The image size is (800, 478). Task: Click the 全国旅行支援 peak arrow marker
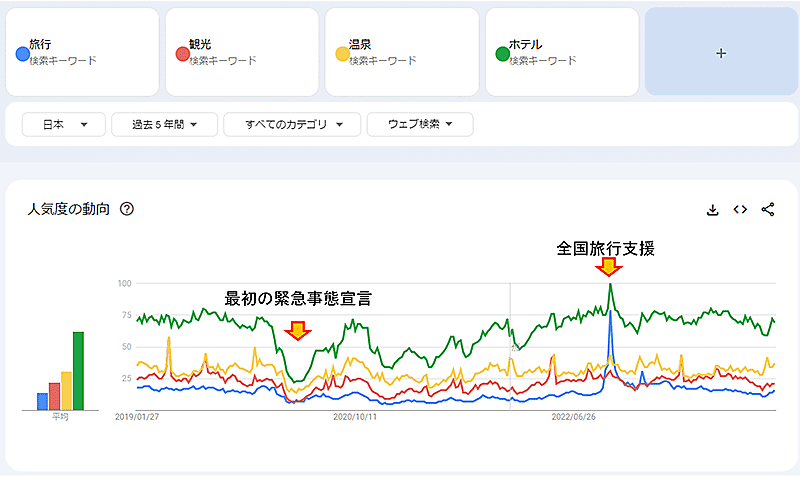tap(606, 267)
